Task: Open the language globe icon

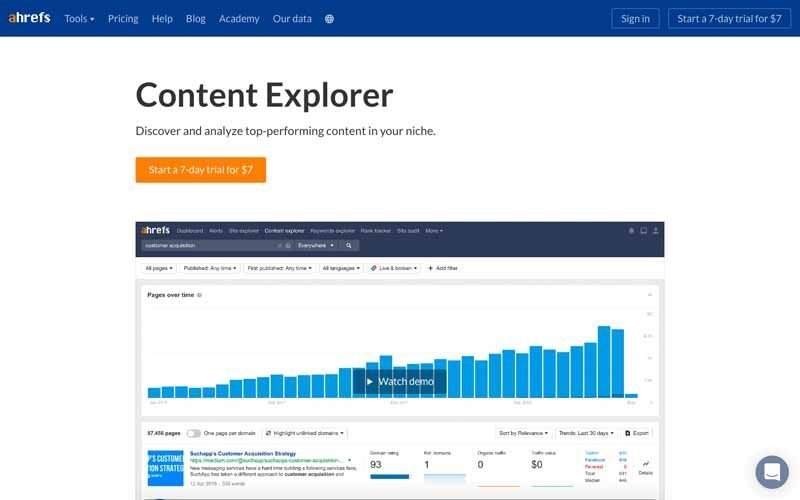Action: pos(330,19)
